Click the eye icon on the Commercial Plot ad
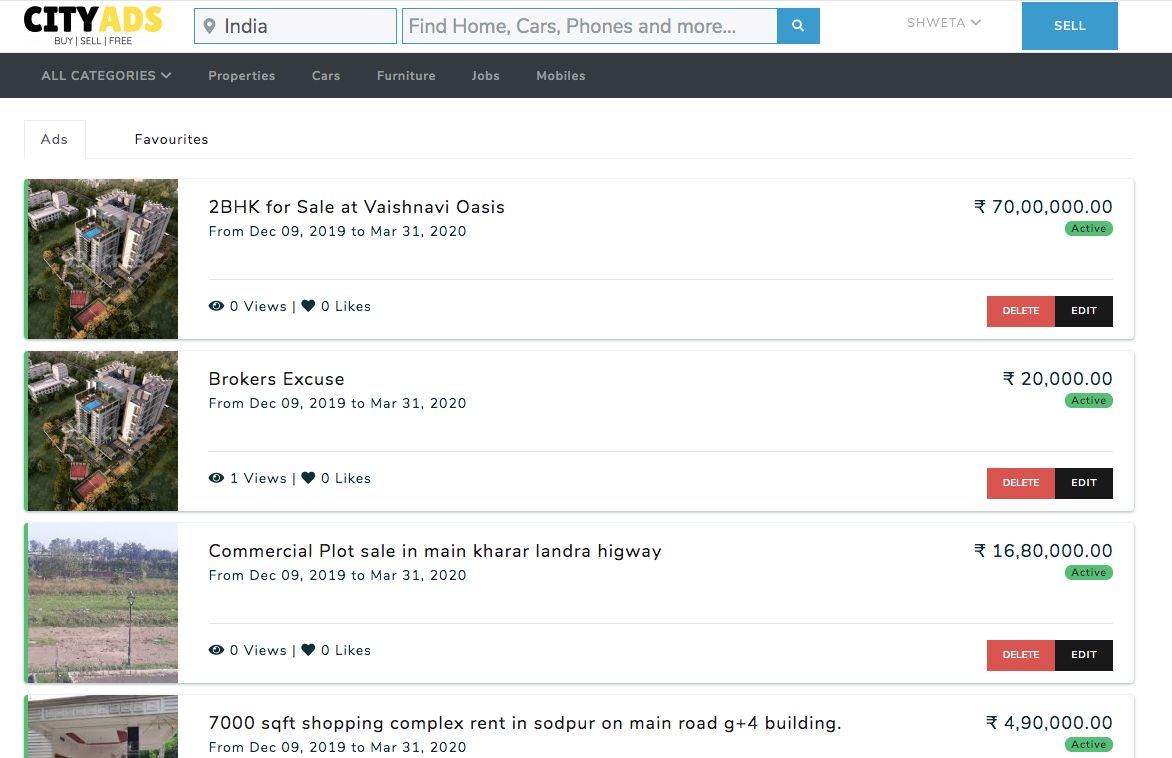Viewport: 1172px width, 758px height. coord(216,650)
